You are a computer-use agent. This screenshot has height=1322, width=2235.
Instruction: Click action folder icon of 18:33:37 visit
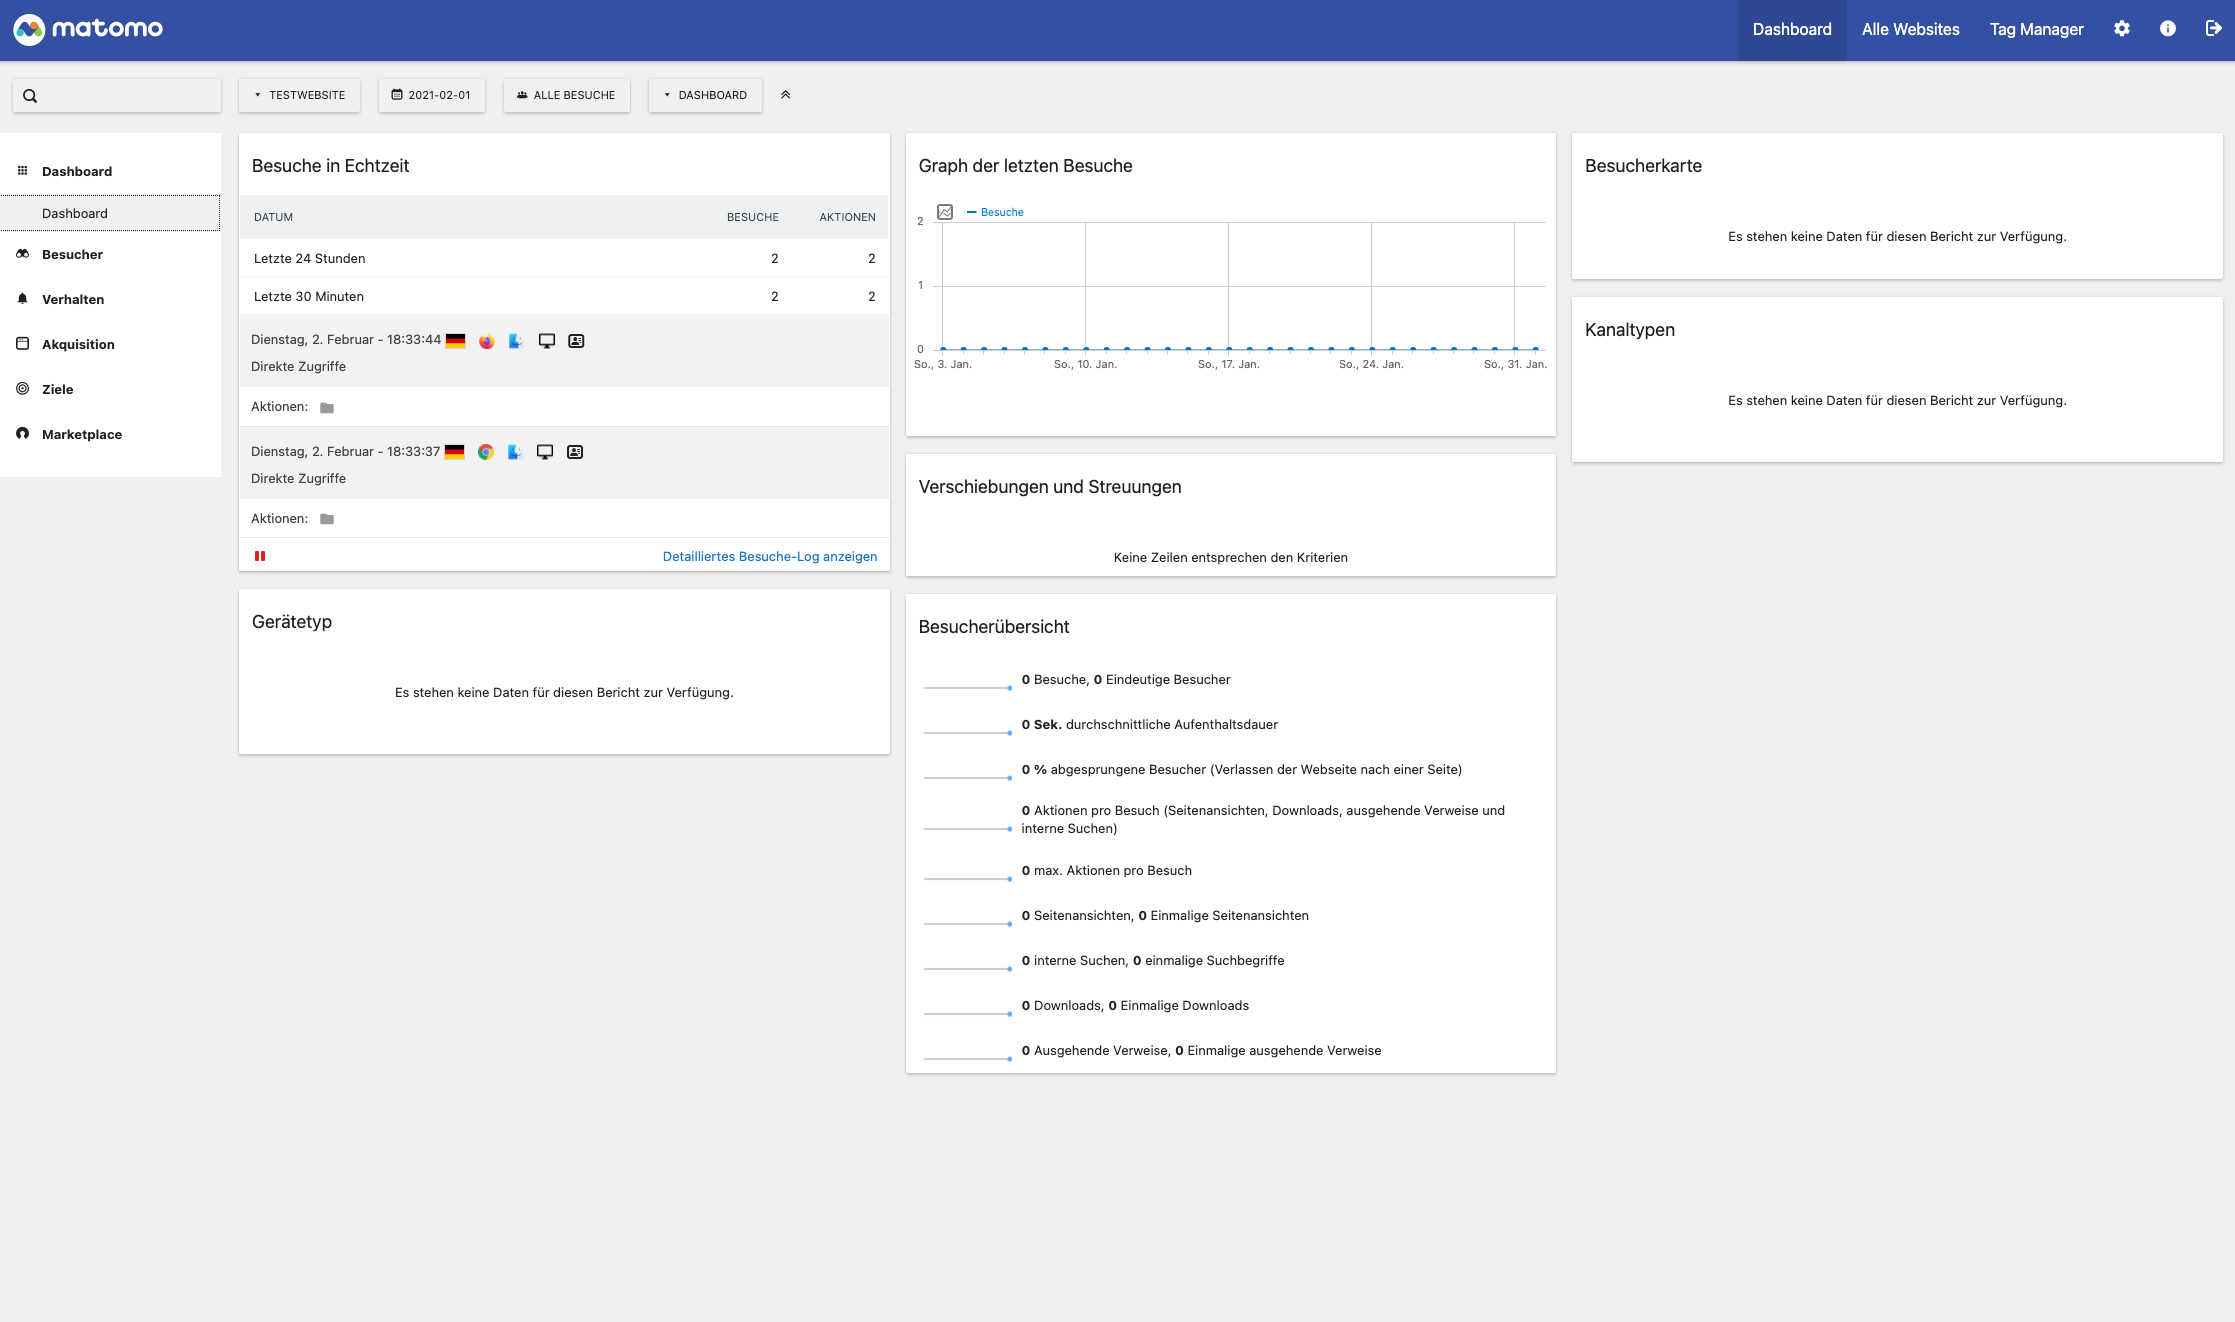click(327, 519)
